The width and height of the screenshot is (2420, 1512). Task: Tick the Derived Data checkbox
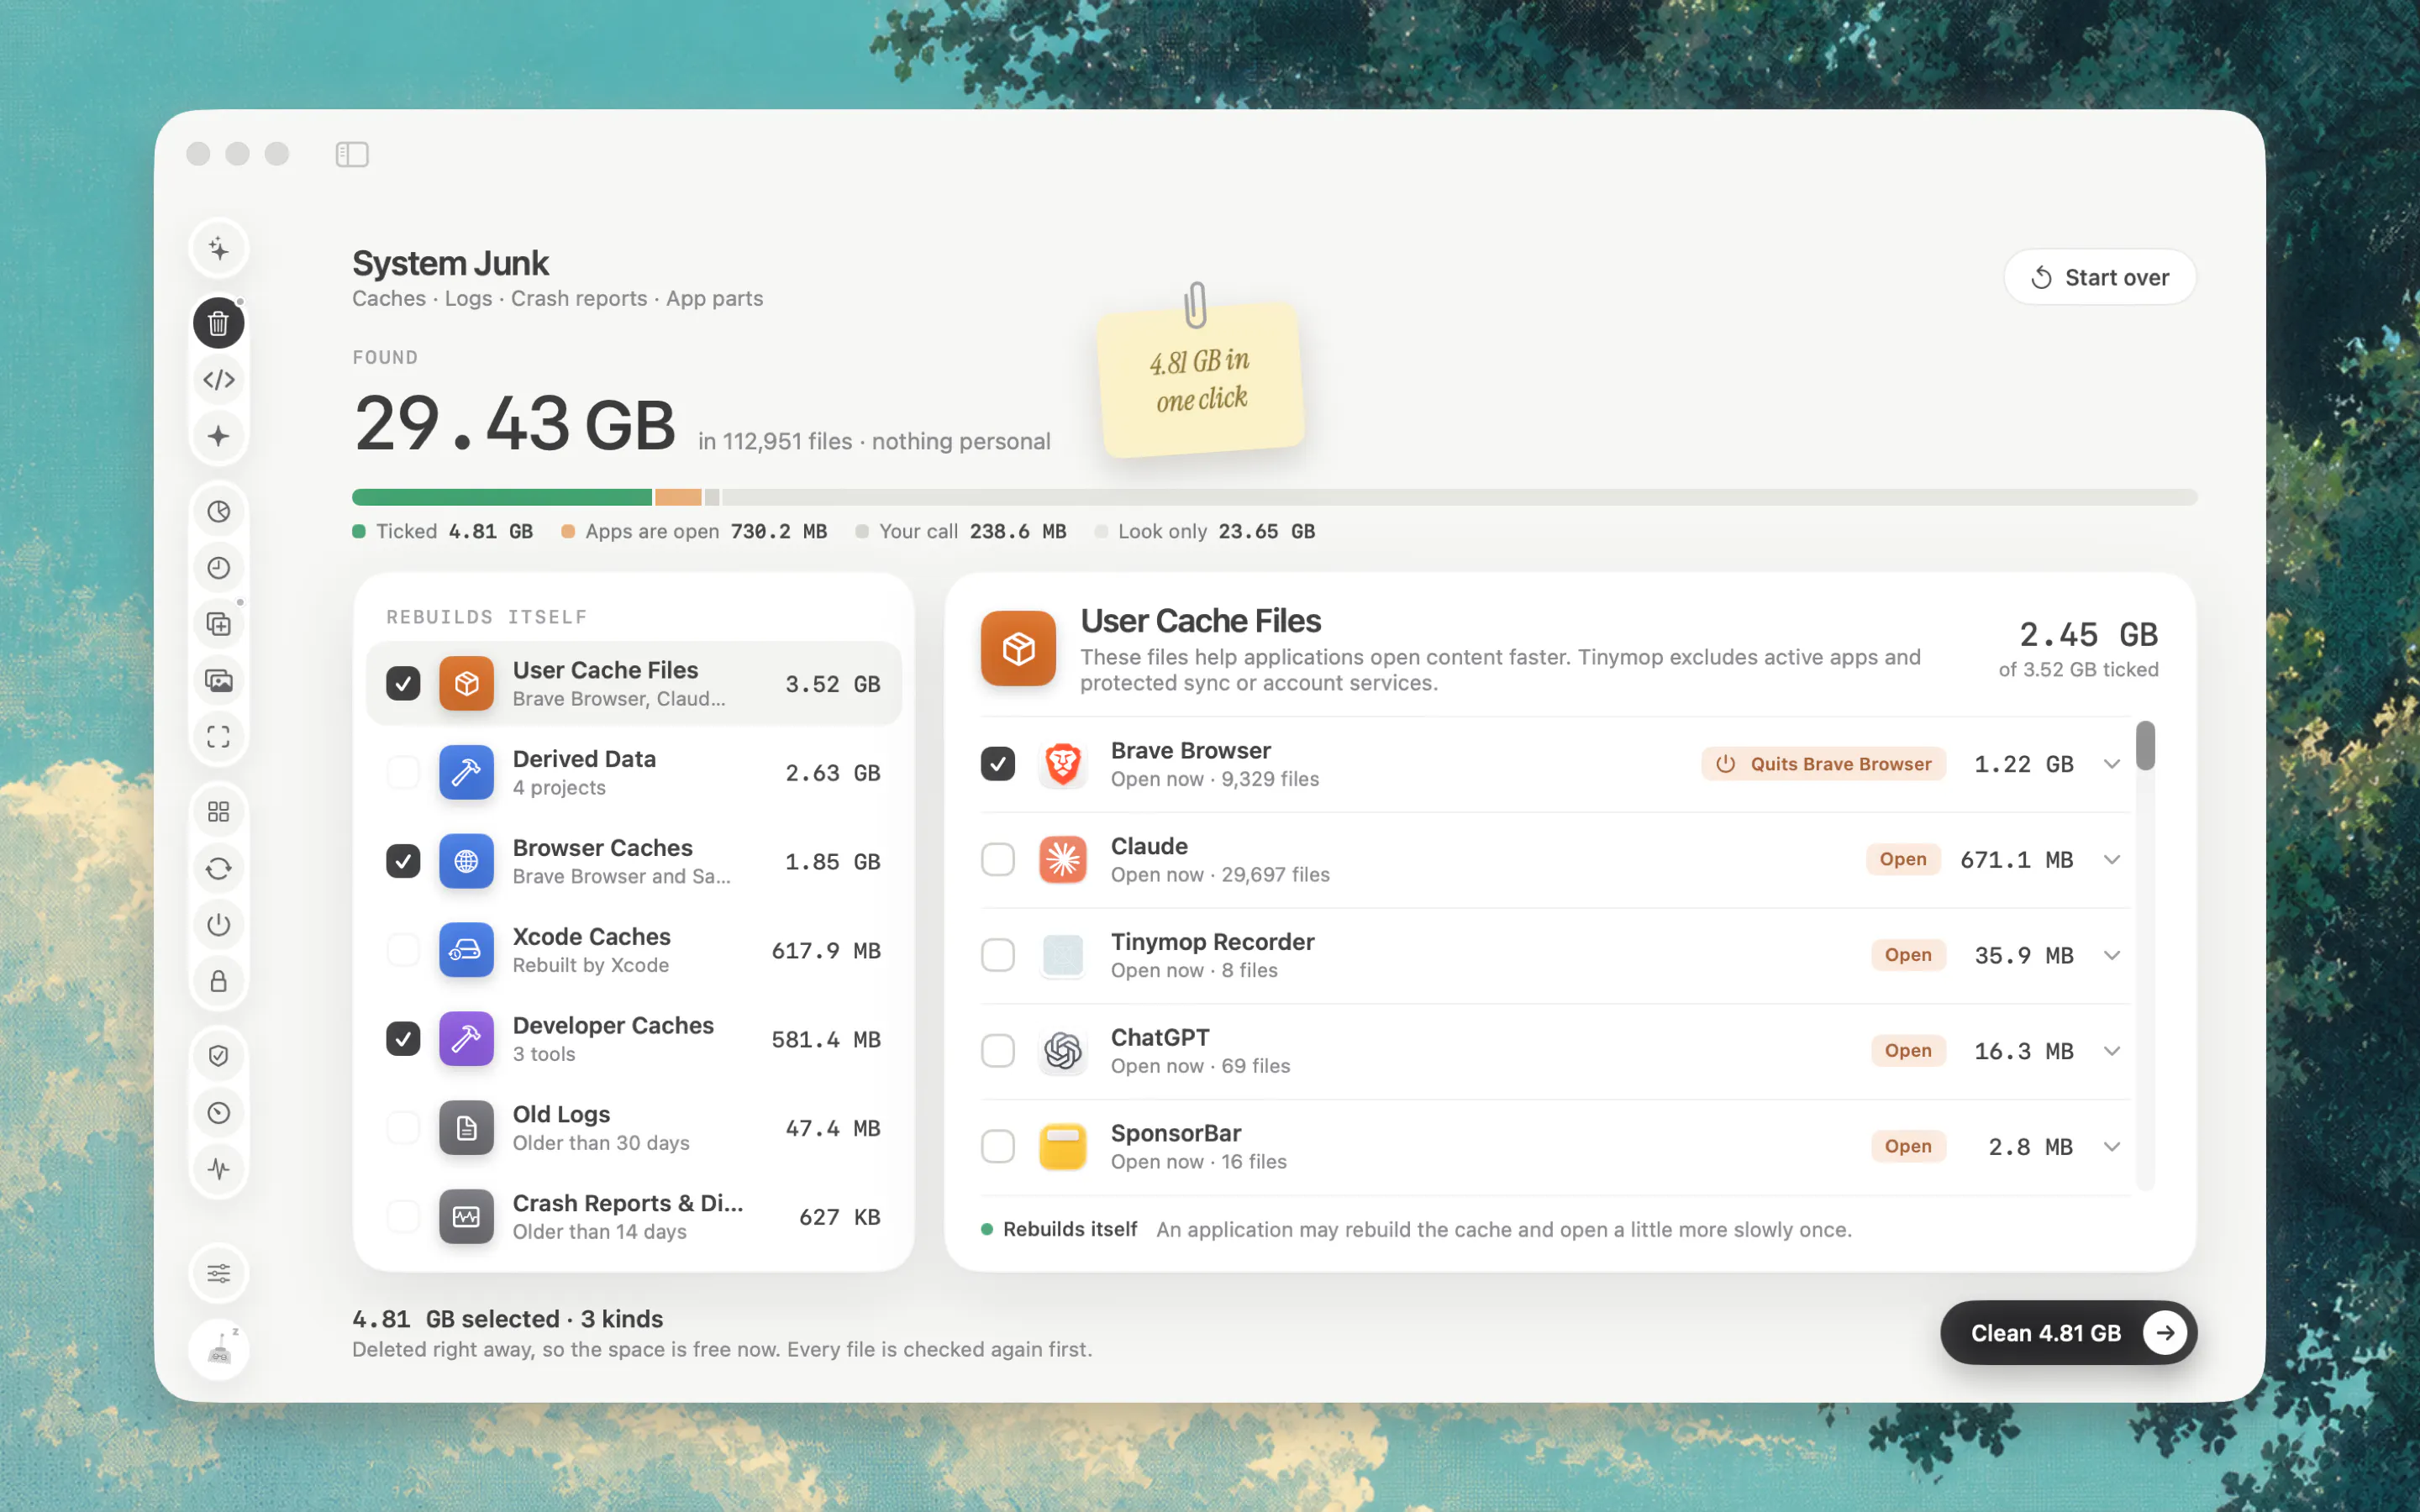pos(403,773)
